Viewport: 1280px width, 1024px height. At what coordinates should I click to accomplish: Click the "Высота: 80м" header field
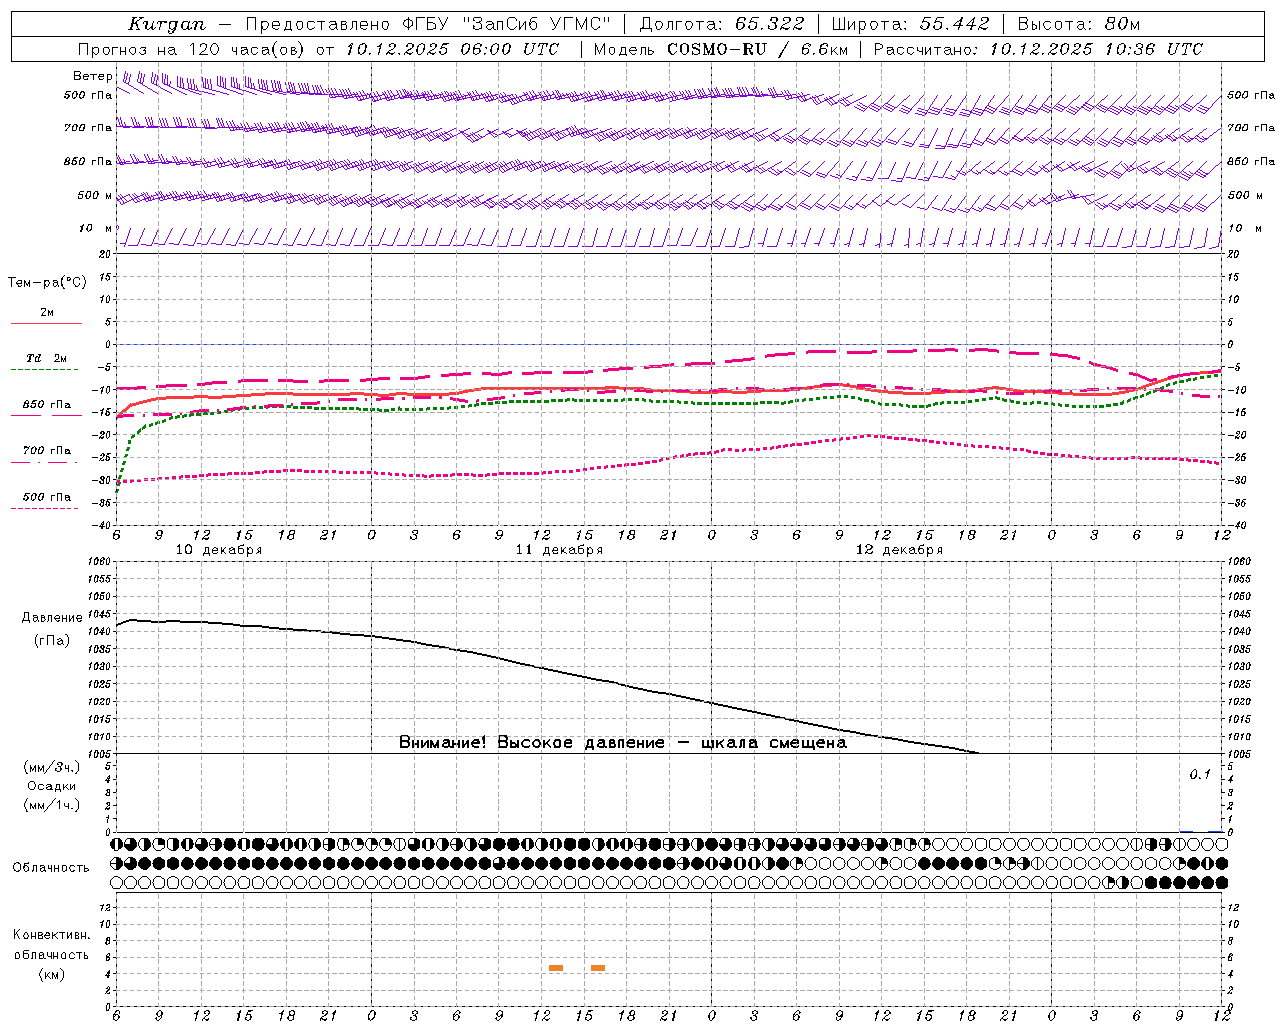pos(1078,24)
